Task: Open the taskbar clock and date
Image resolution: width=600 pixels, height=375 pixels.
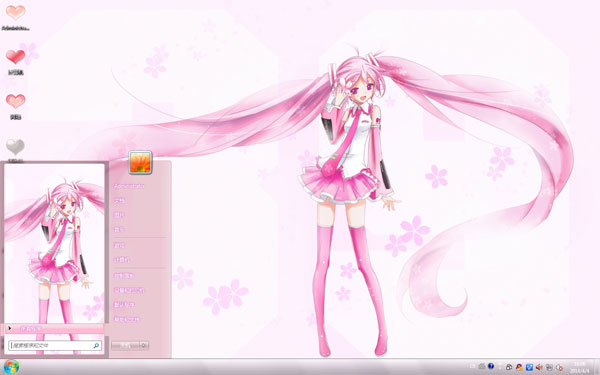Action: coord(579,367)
